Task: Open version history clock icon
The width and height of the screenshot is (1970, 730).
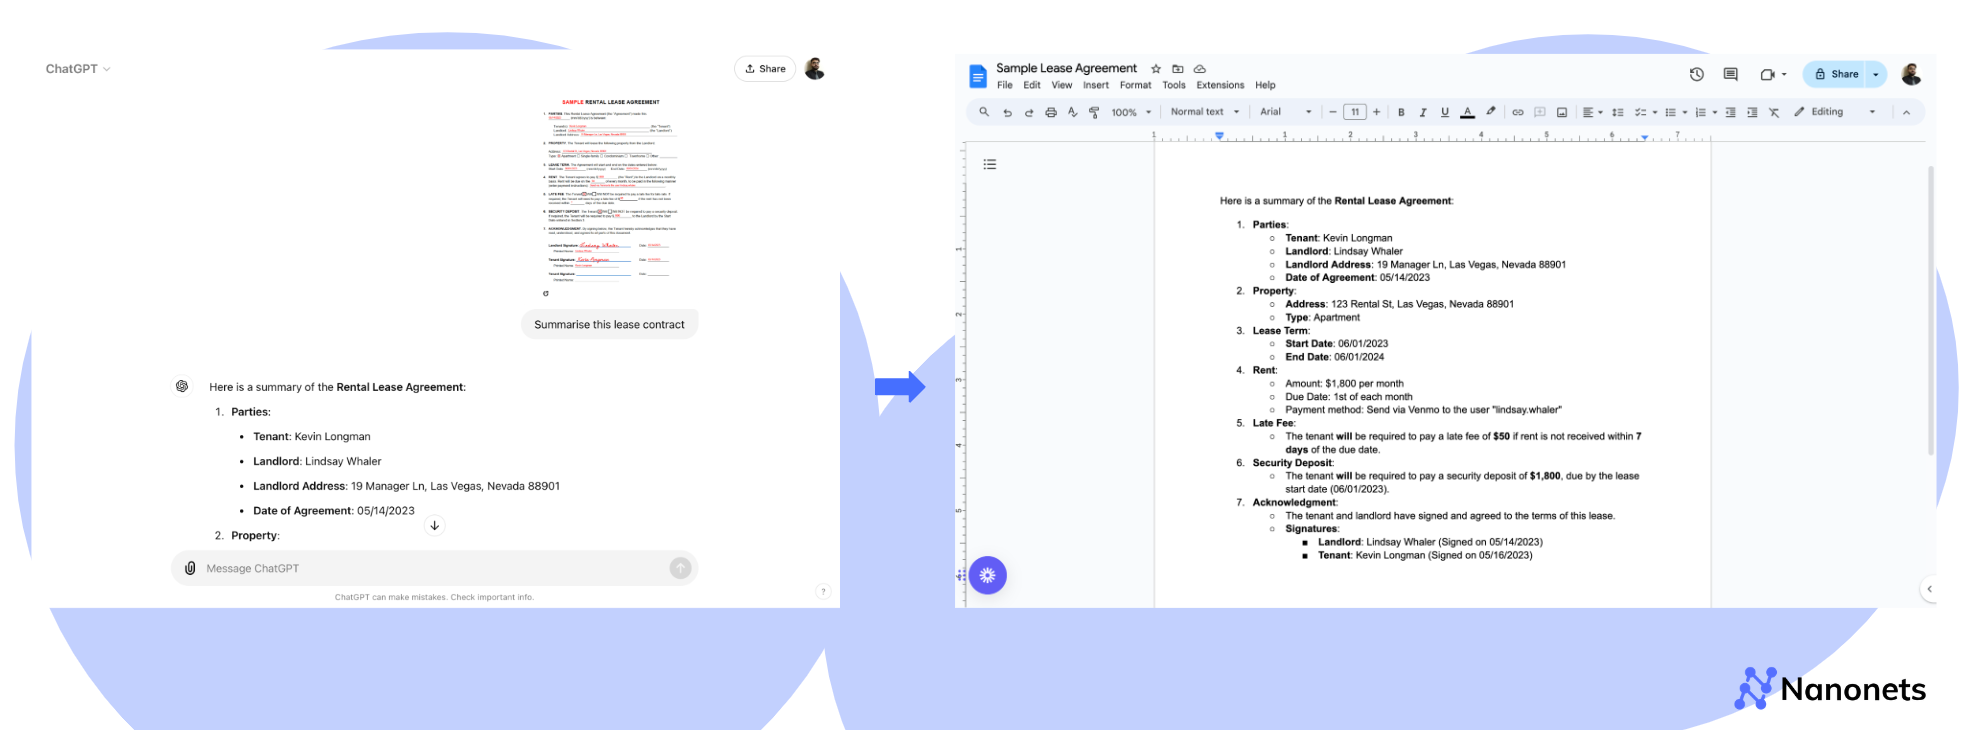Action: tap(1697, 74)
